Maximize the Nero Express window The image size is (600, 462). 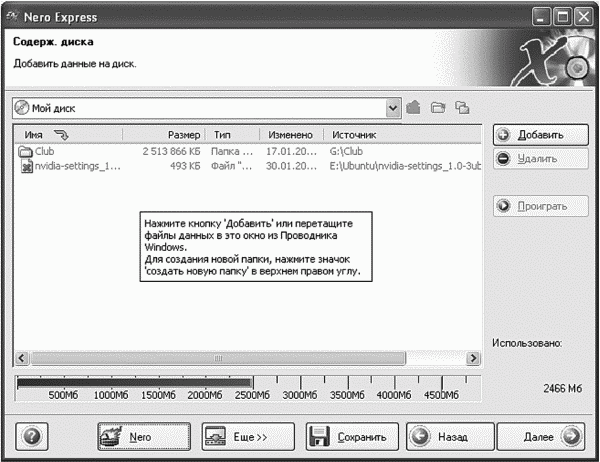coord(562,17)
